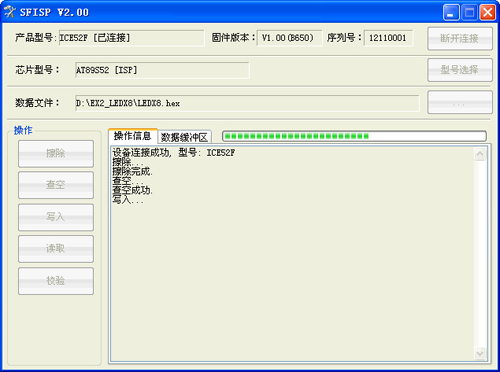Open the 型号选择 chip model selector
The image size is (500, 372).
coord(460,70)
